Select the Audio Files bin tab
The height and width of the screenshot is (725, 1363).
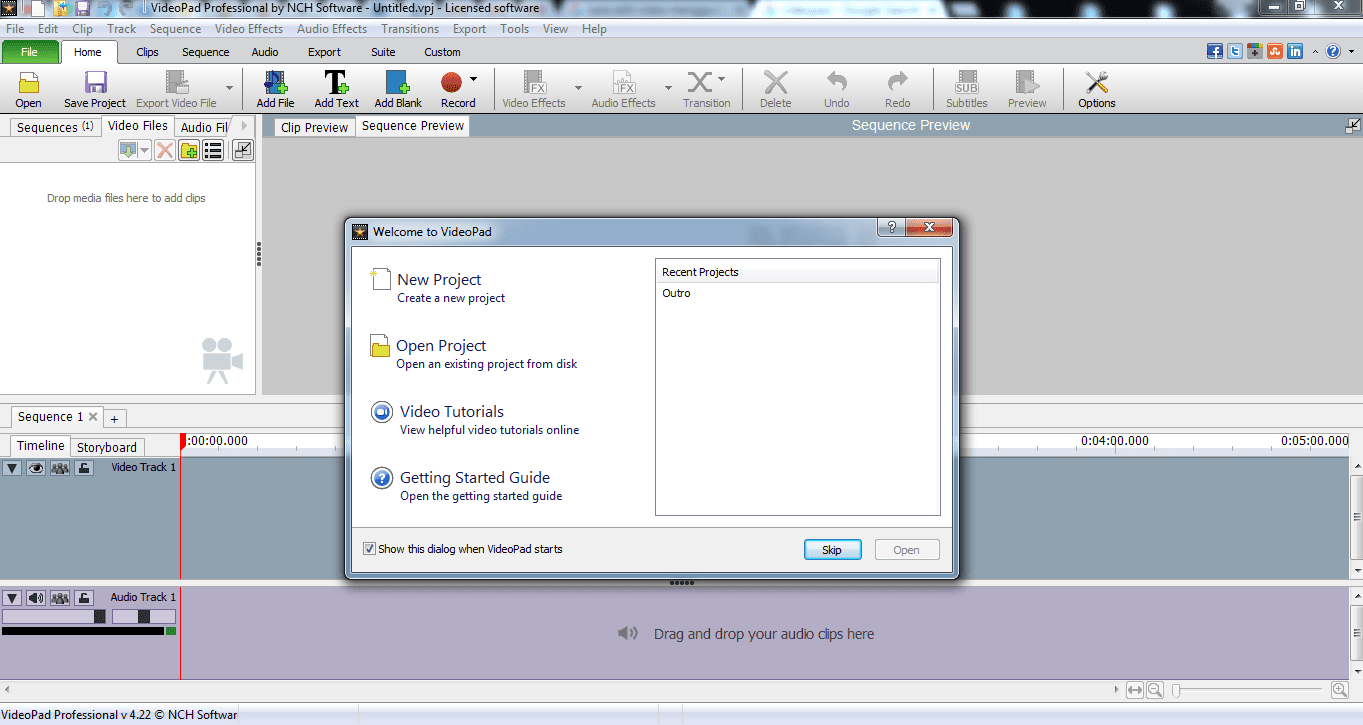click(x=204, y=127)
